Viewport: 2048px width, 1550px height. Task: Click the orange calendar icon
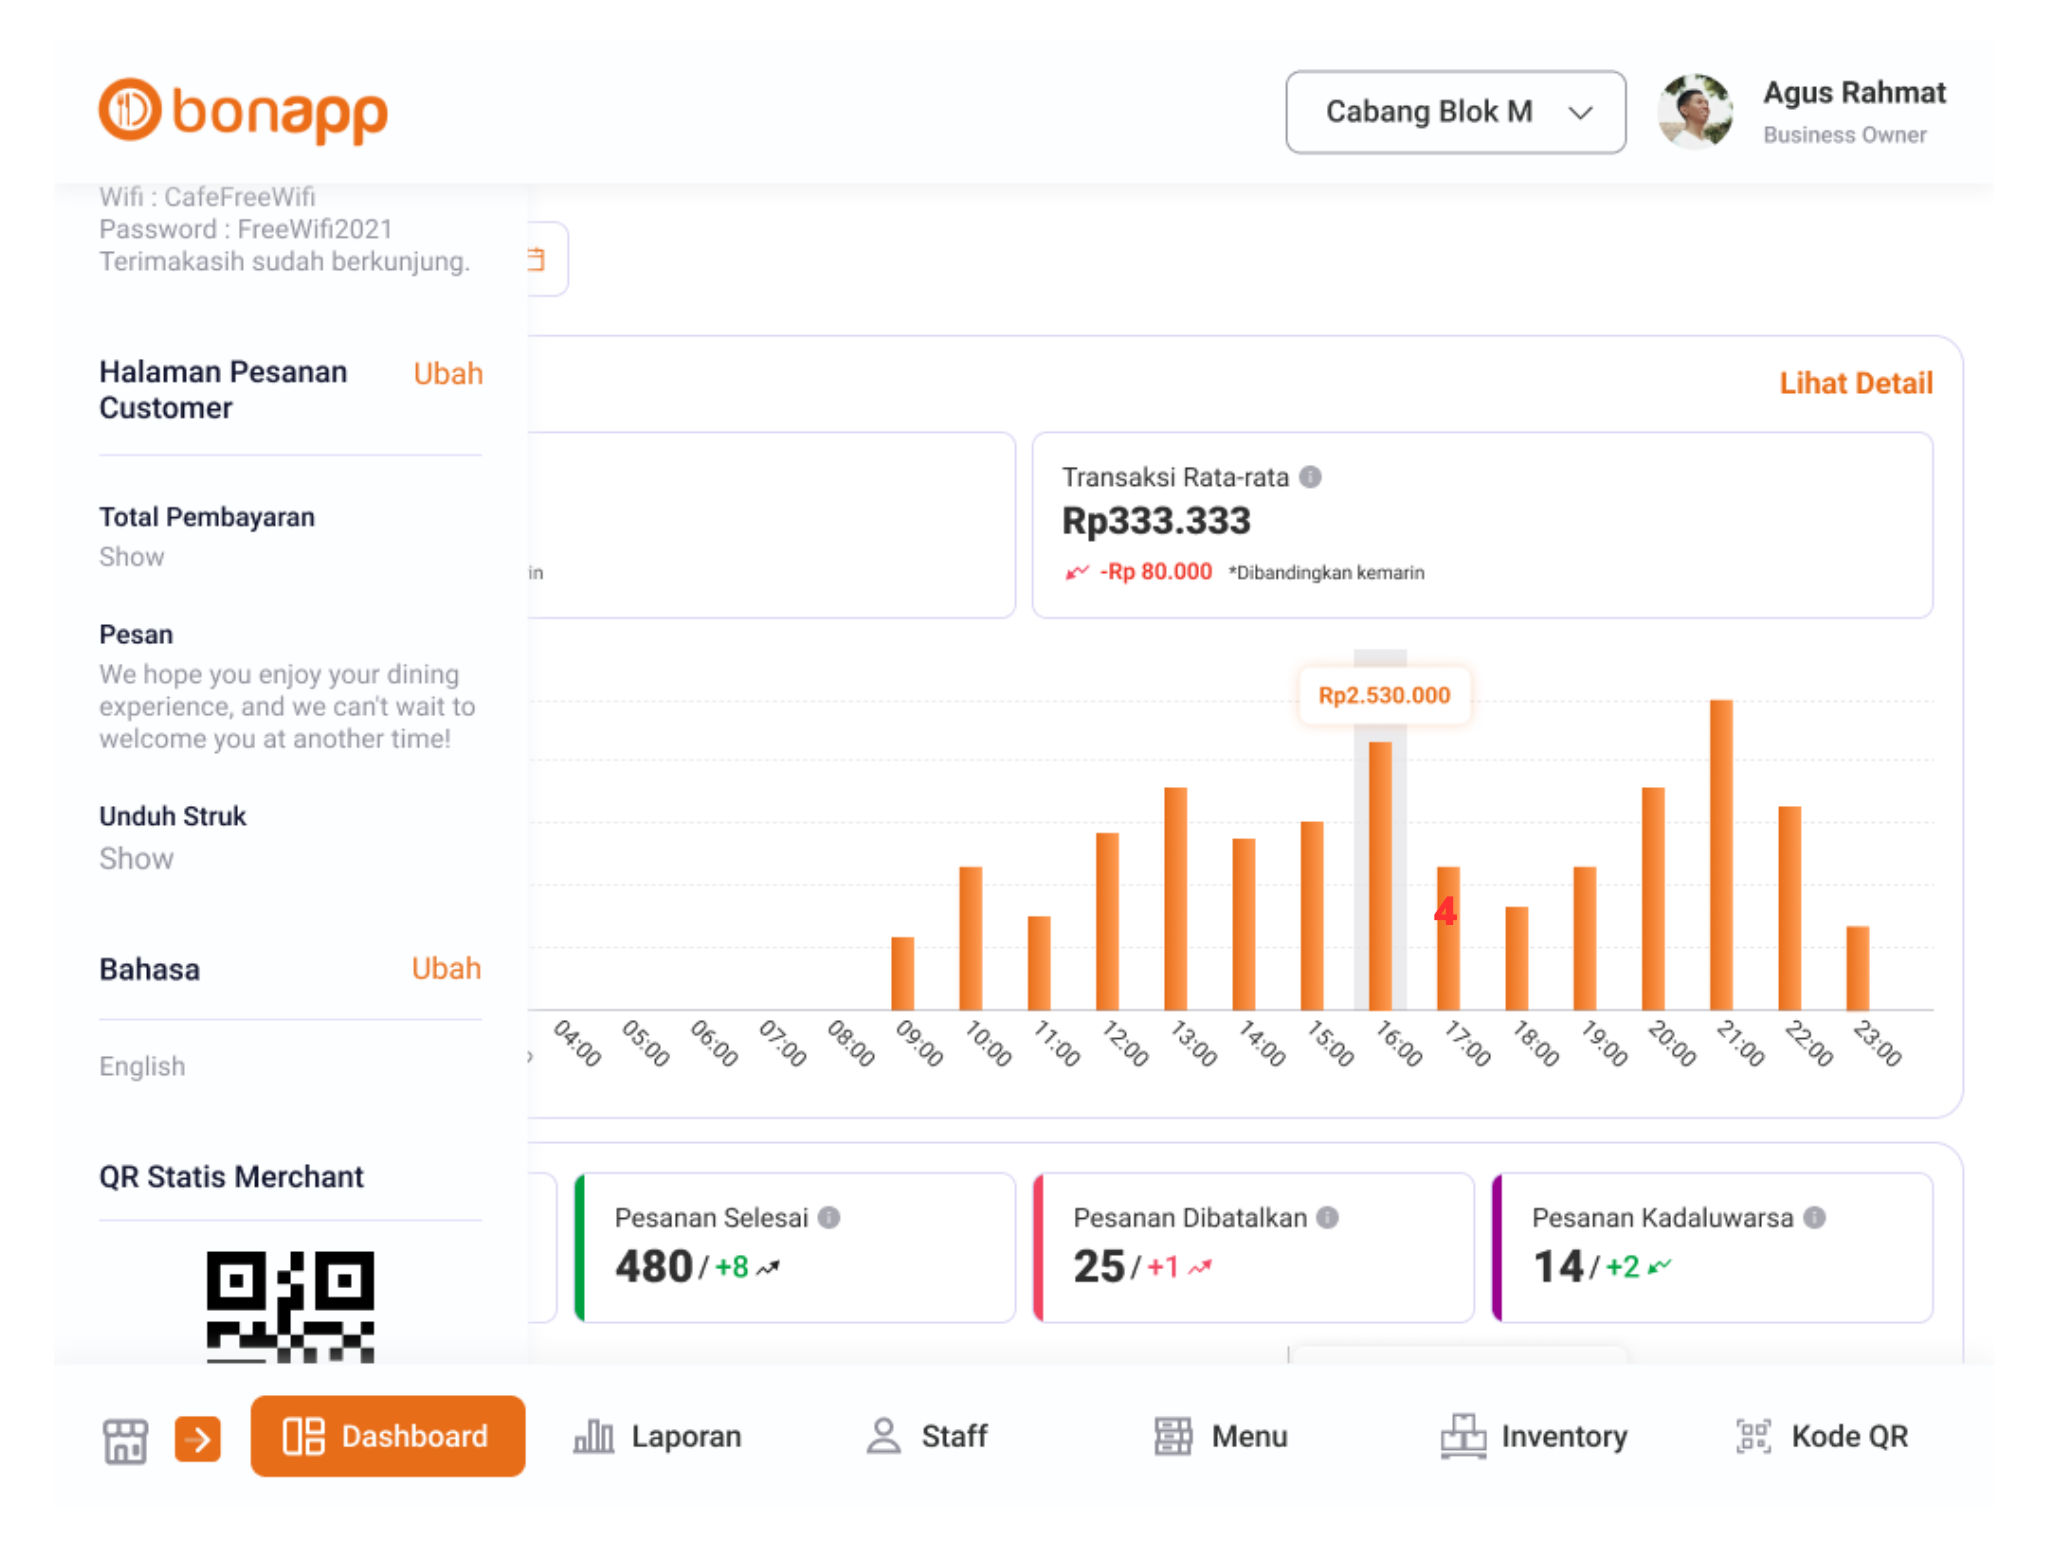tap(538, 260)
